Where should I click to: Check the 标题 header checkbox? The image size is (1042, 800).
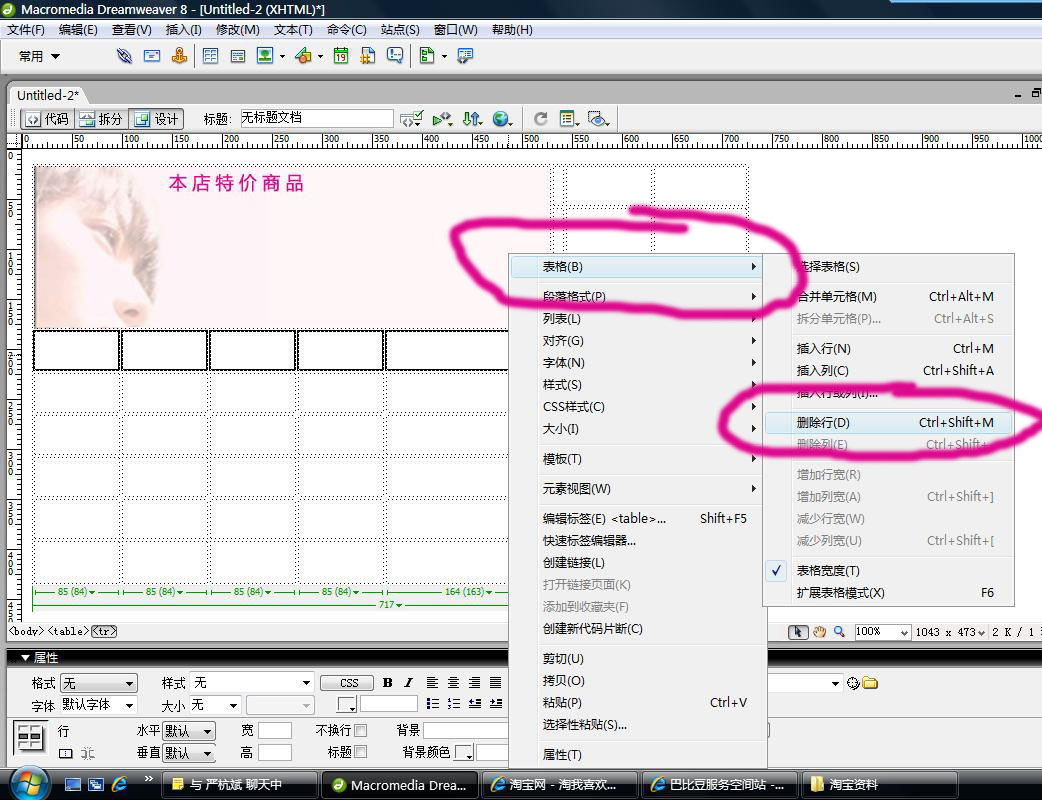(x=361, y=752)
